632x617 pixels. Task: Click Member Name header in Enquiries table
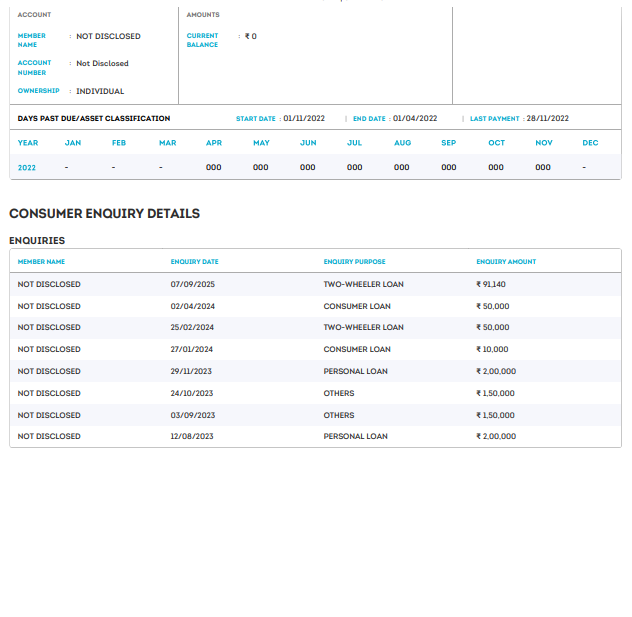tap(41, 262)
